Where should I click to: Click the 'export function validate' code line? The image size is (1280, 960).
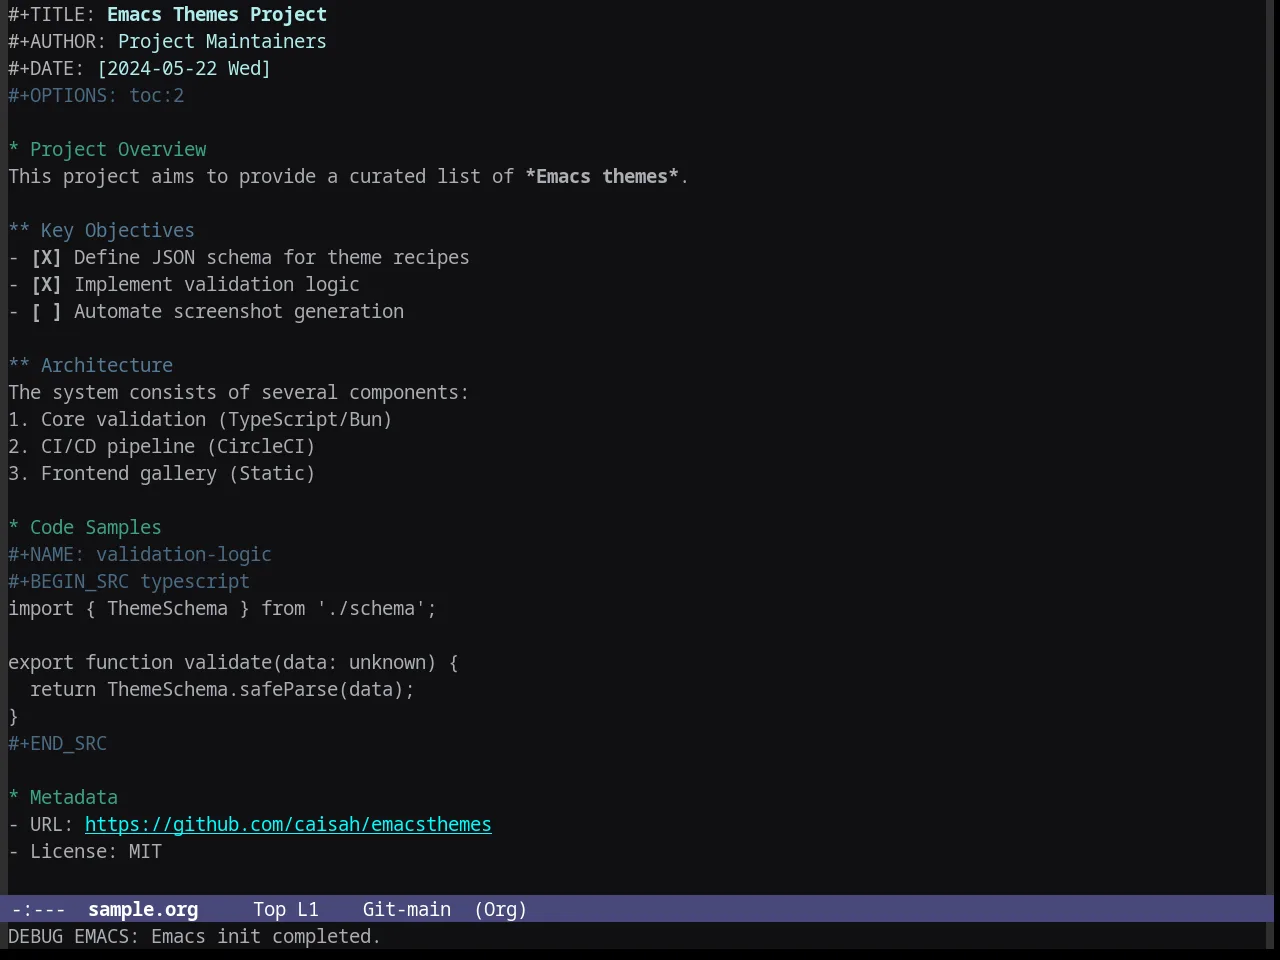(233, 663)
